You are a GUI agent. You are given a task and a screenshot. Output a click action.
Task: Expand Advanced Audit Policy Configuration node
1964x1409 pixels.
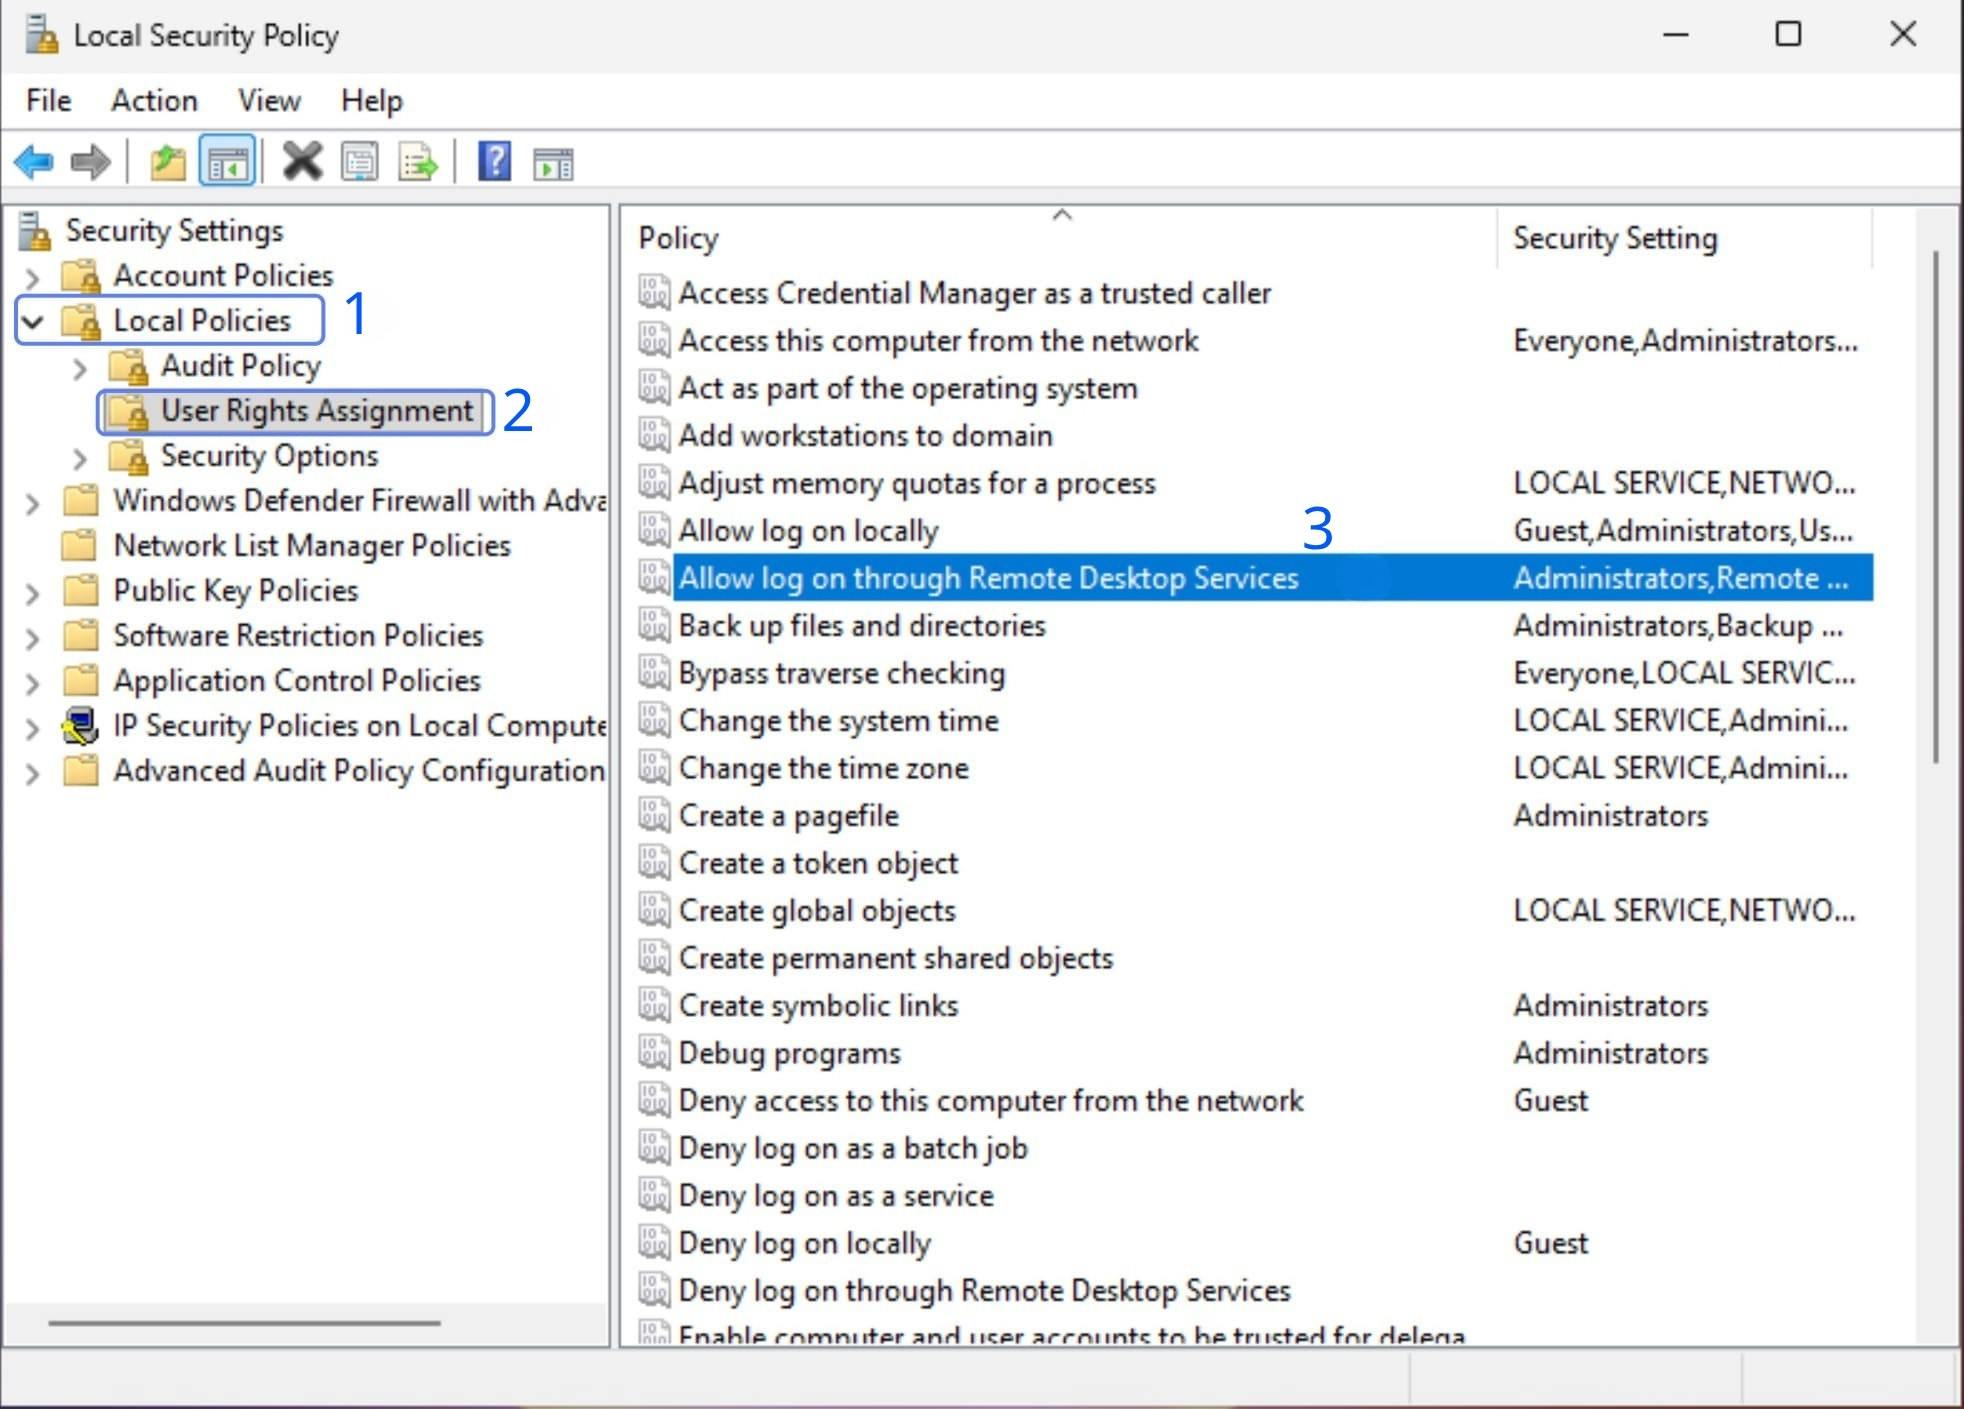(32, 773)
